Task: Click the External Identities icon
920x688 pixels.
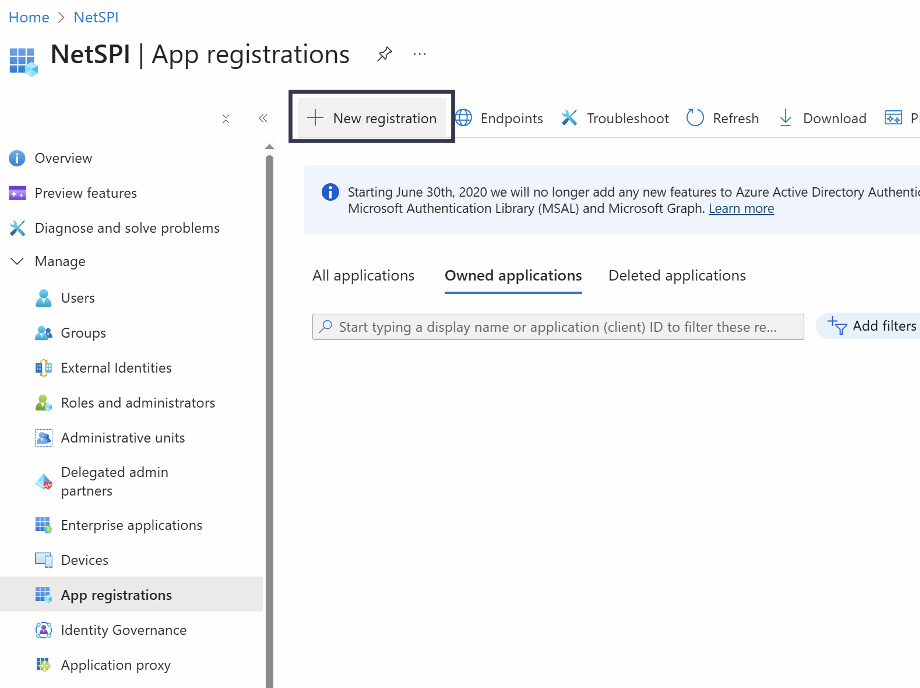Action: (x=43, y=368)
